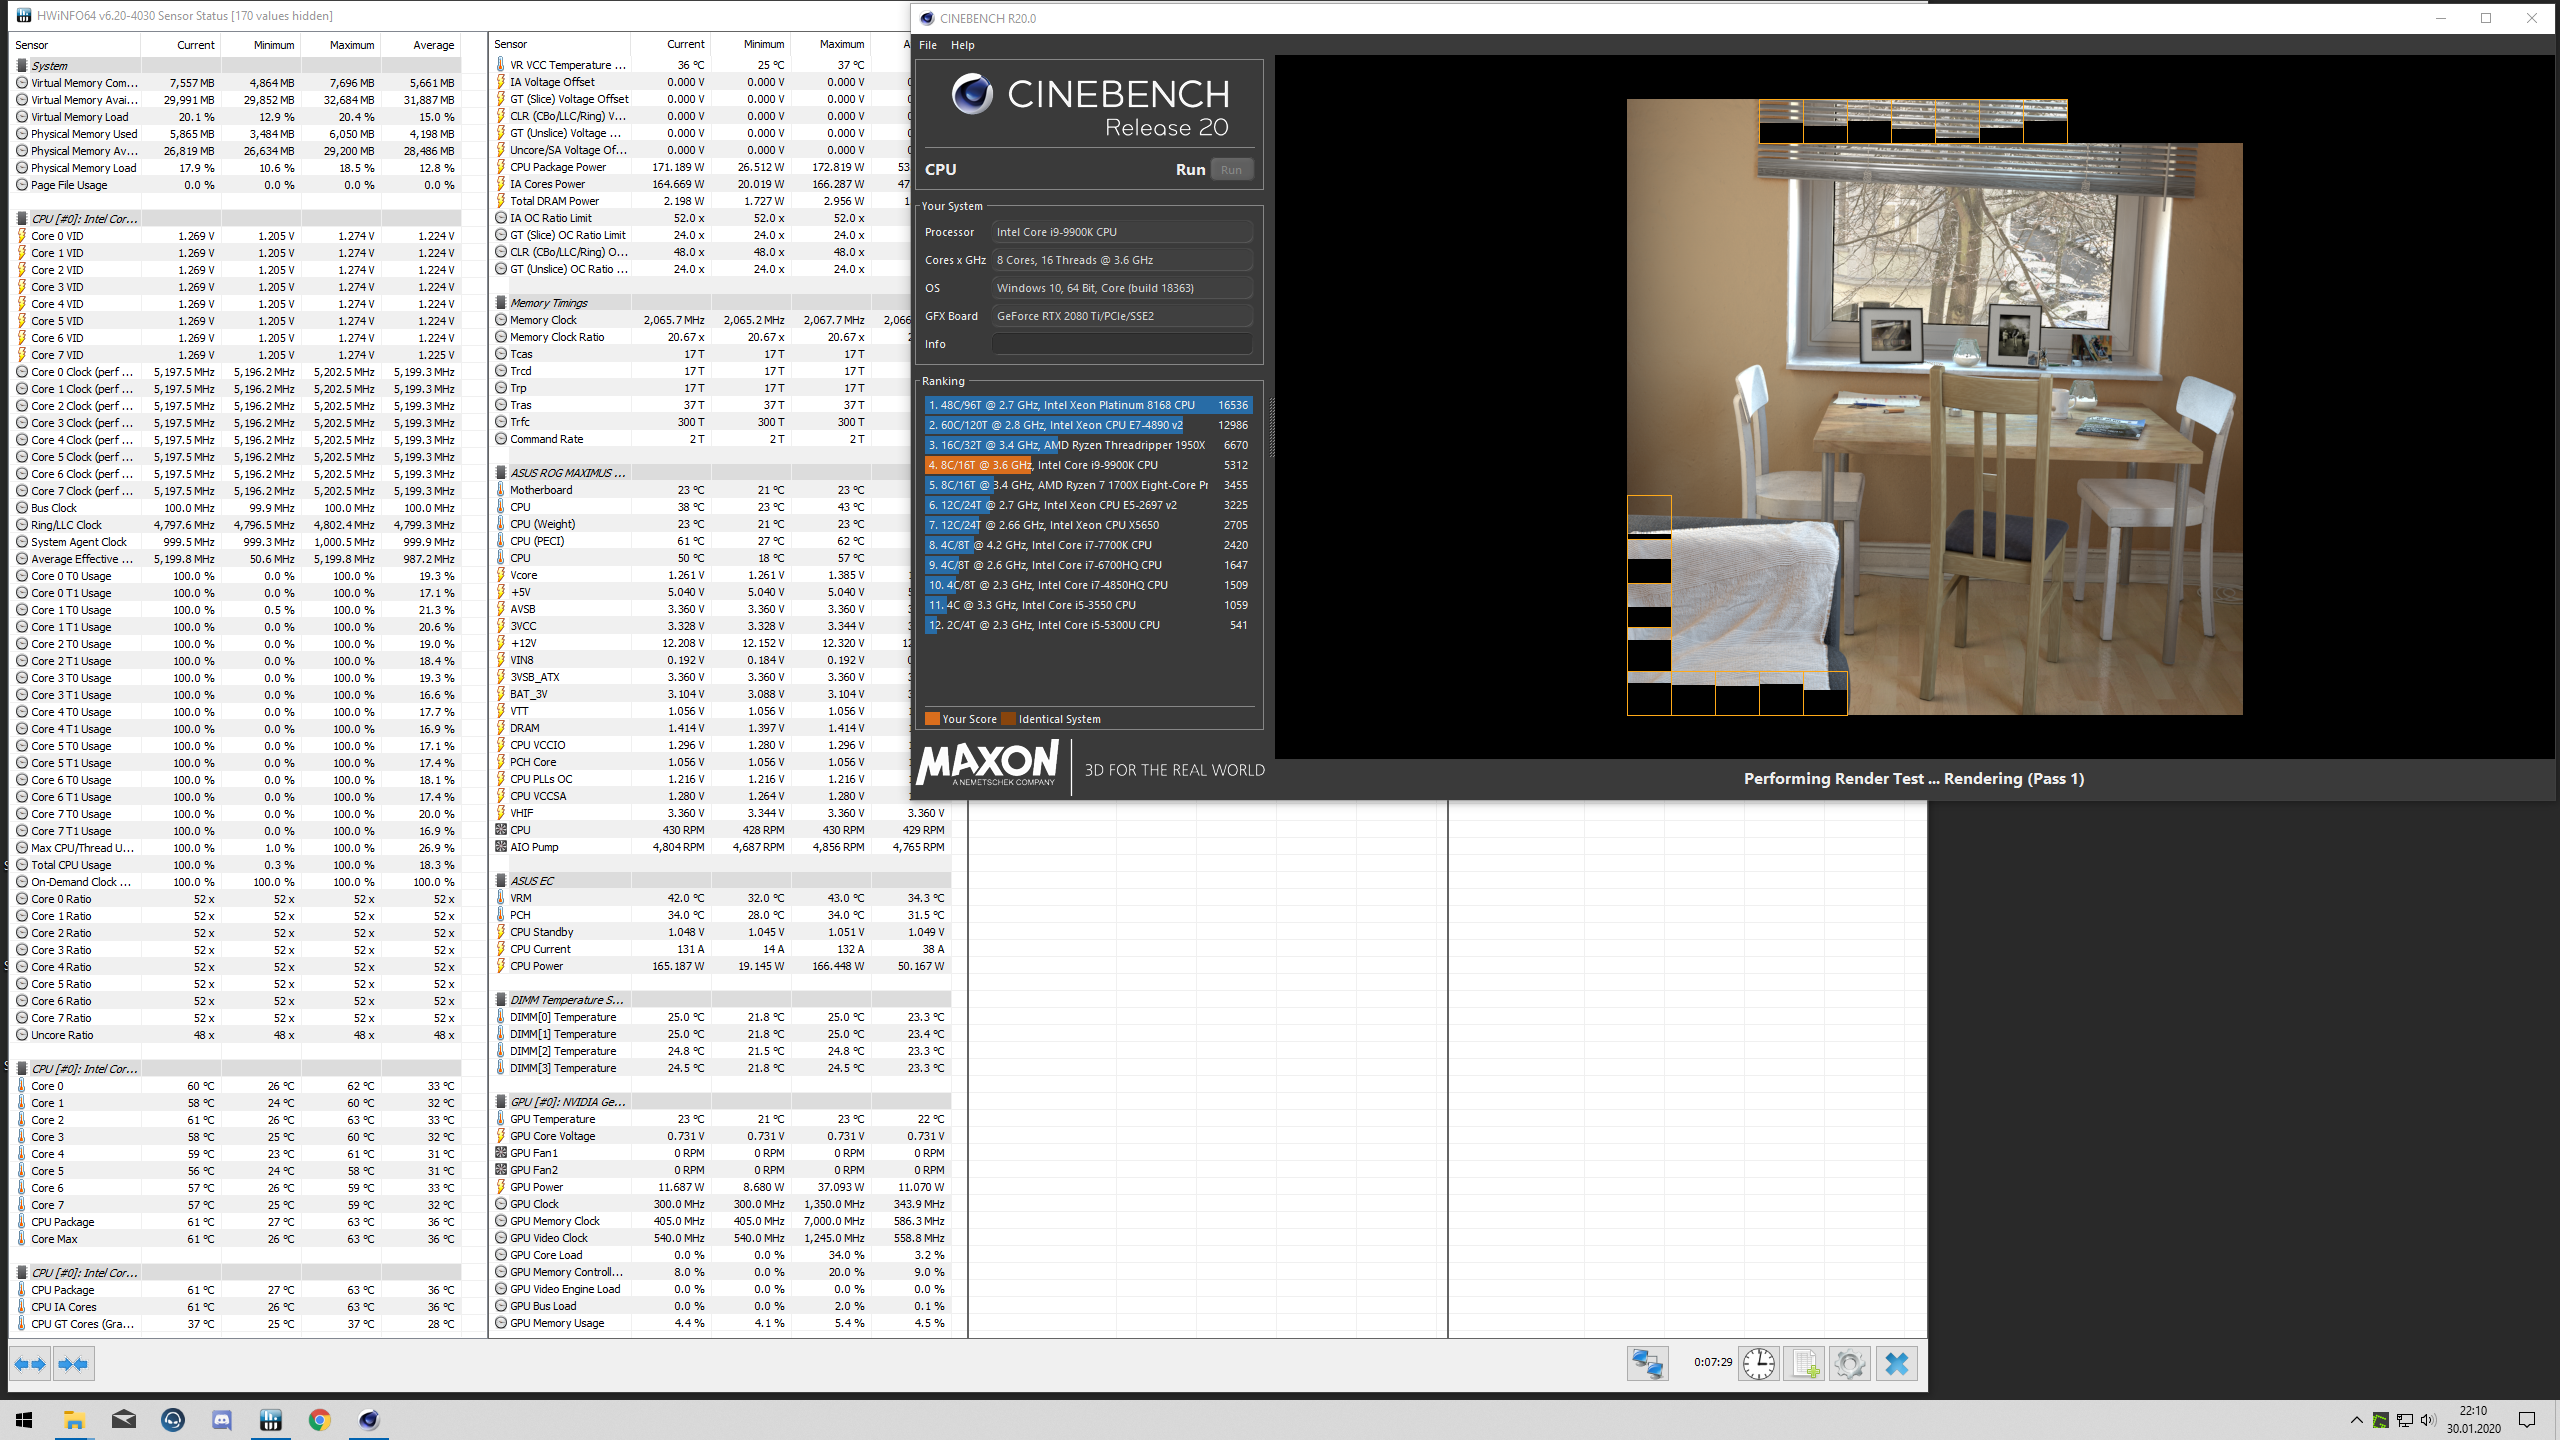Open HWiNFO sensor settings gear
This screenshot has height=1440, width=2560.
click(1849, 1364)
